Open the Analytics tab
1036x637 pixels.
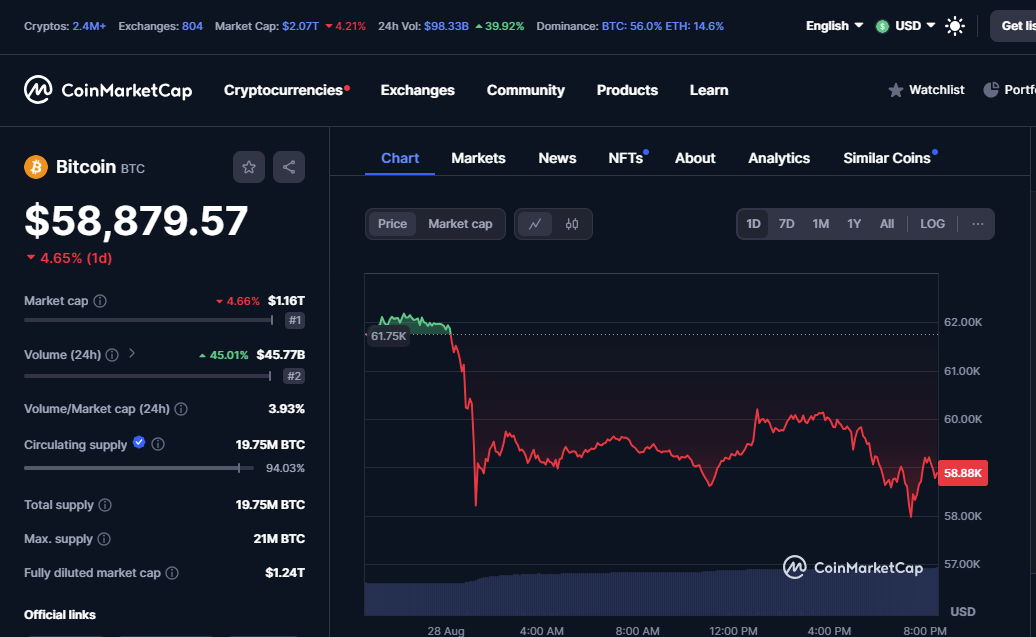[x=779, y=159]
